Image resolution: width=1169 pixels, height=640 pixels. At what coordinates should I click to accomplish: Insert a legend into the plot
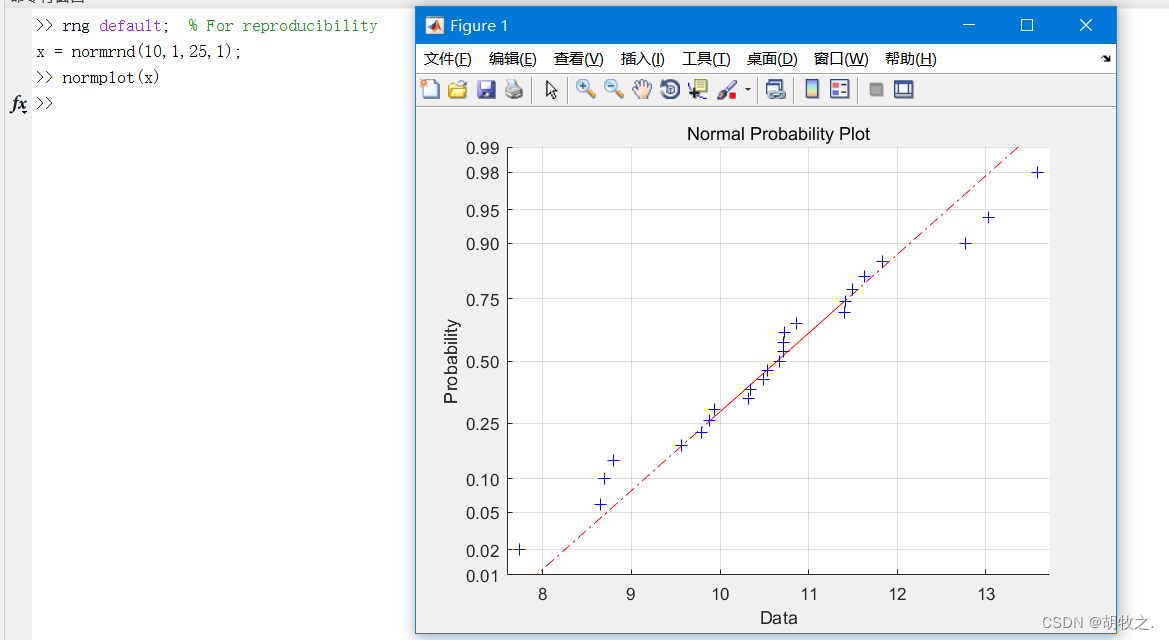click(x=838, y=89)
